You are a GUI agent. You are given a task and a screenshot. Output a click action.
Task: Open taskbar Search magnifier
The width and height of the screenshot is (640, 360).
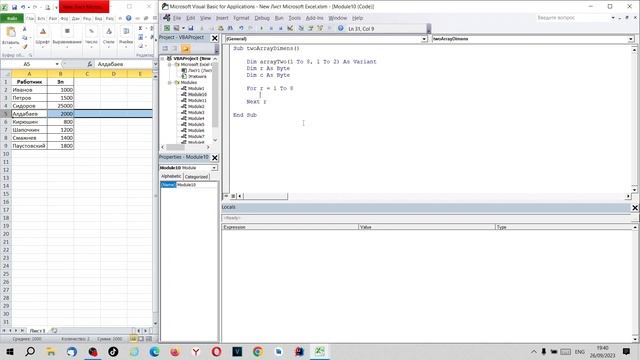click(30, 351)
